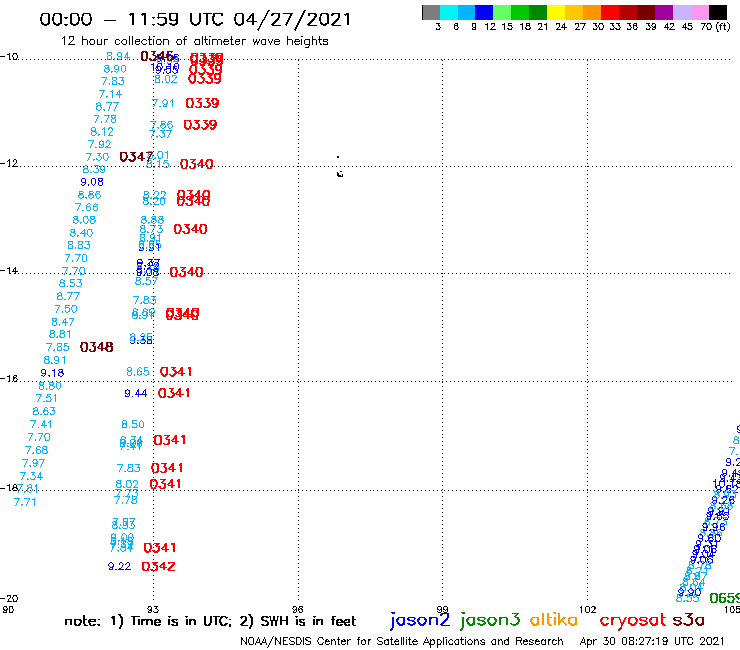Click the wave height reading 8.40

coord(81,233)
